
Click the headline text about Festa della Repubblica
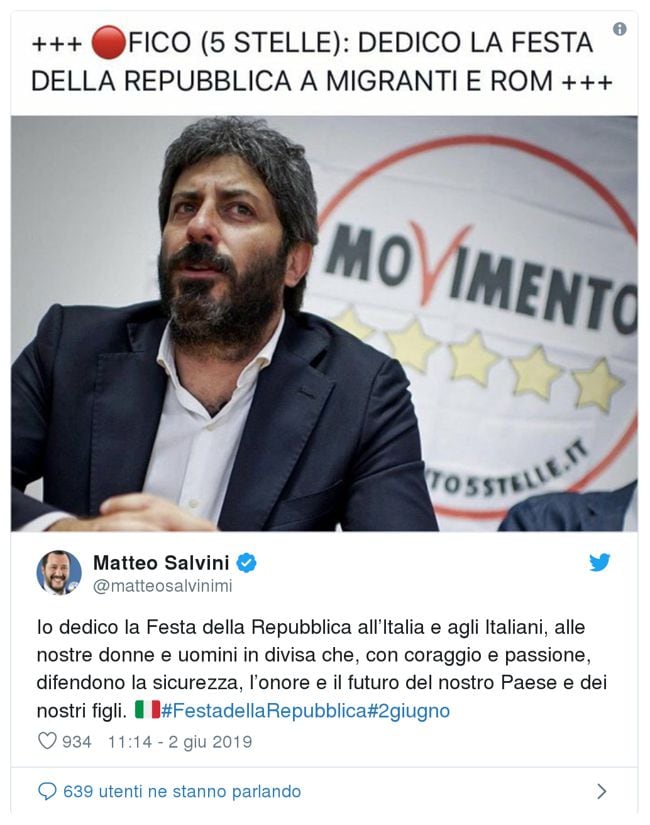(322, 62)
